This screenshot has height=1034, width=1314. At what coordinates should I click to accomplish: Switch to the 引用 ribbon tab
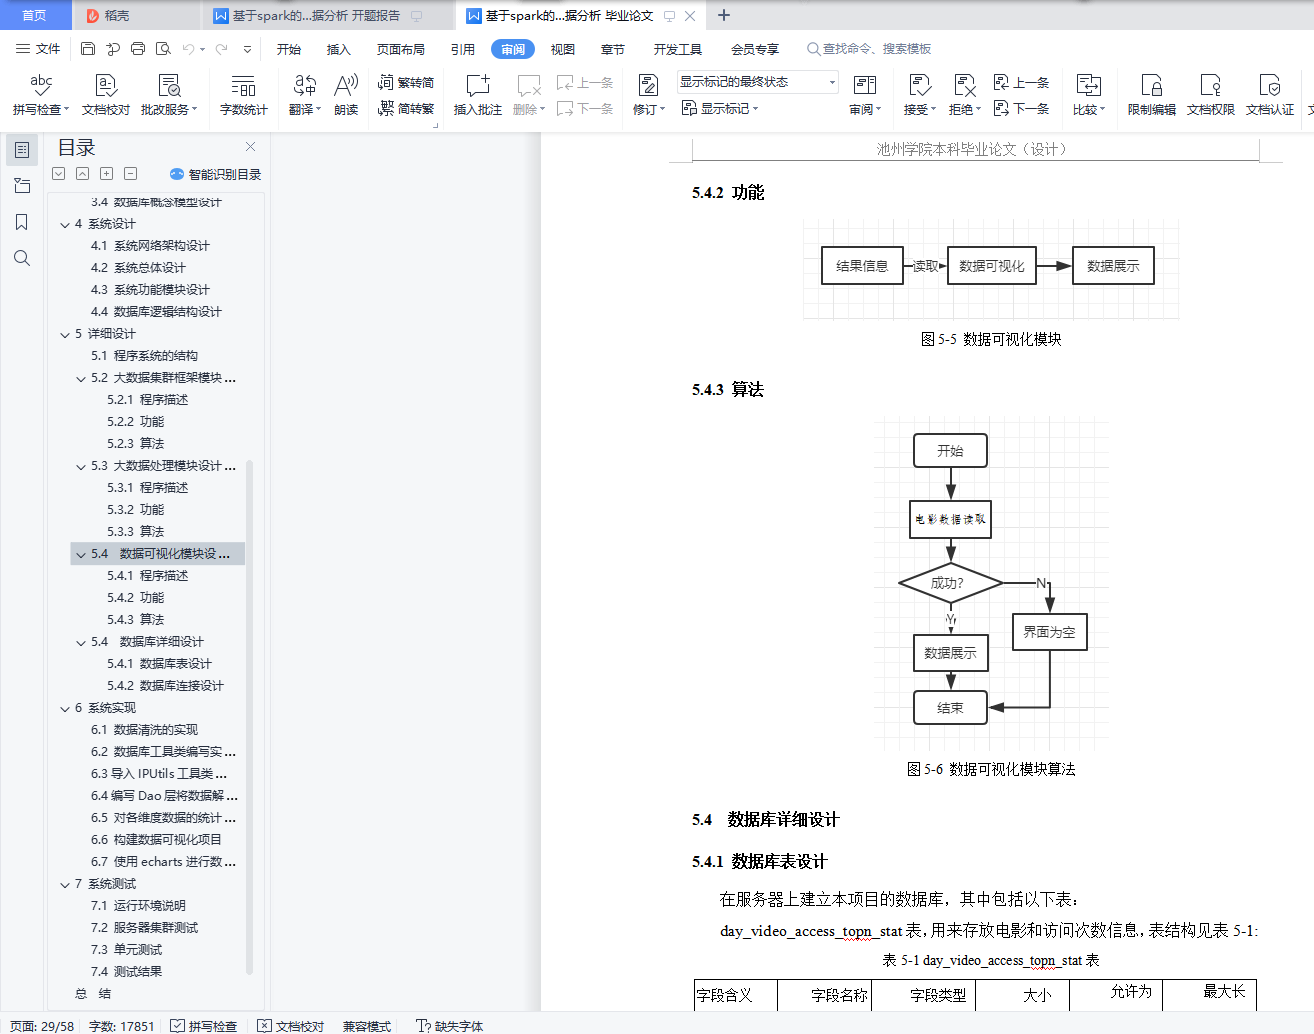pyautogui.click(x=463, y=49)
